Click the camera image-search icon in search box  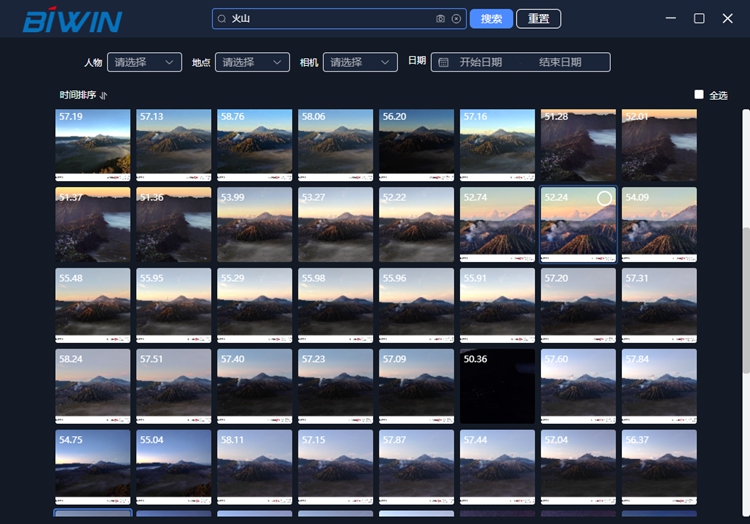(440, 19)
